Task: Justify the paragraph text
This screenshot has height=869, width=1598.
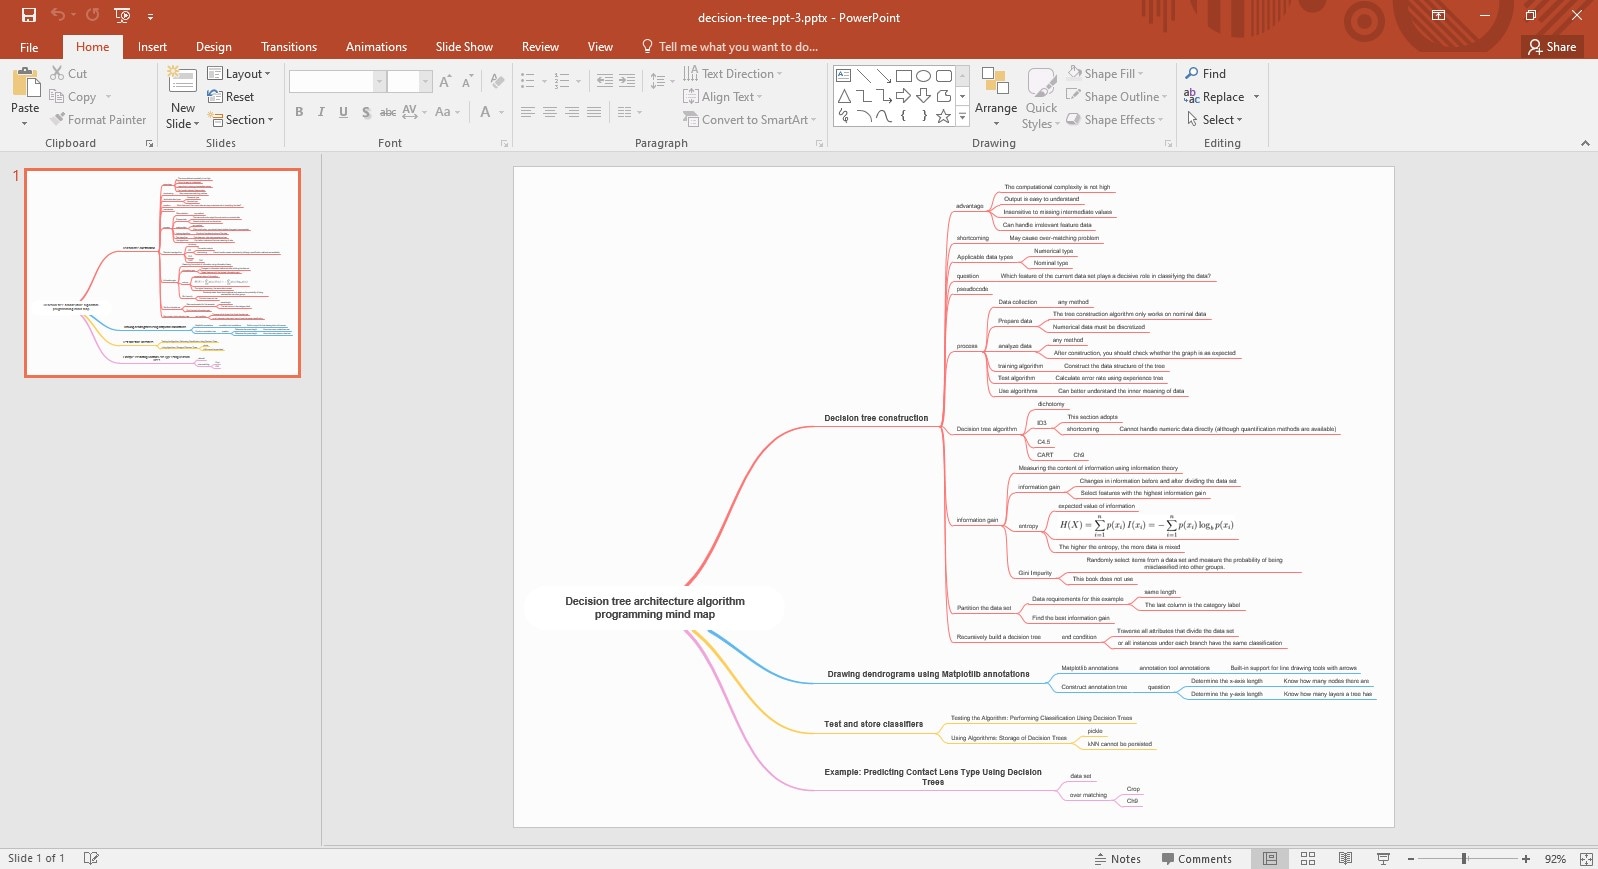Action: pos(594,112)
